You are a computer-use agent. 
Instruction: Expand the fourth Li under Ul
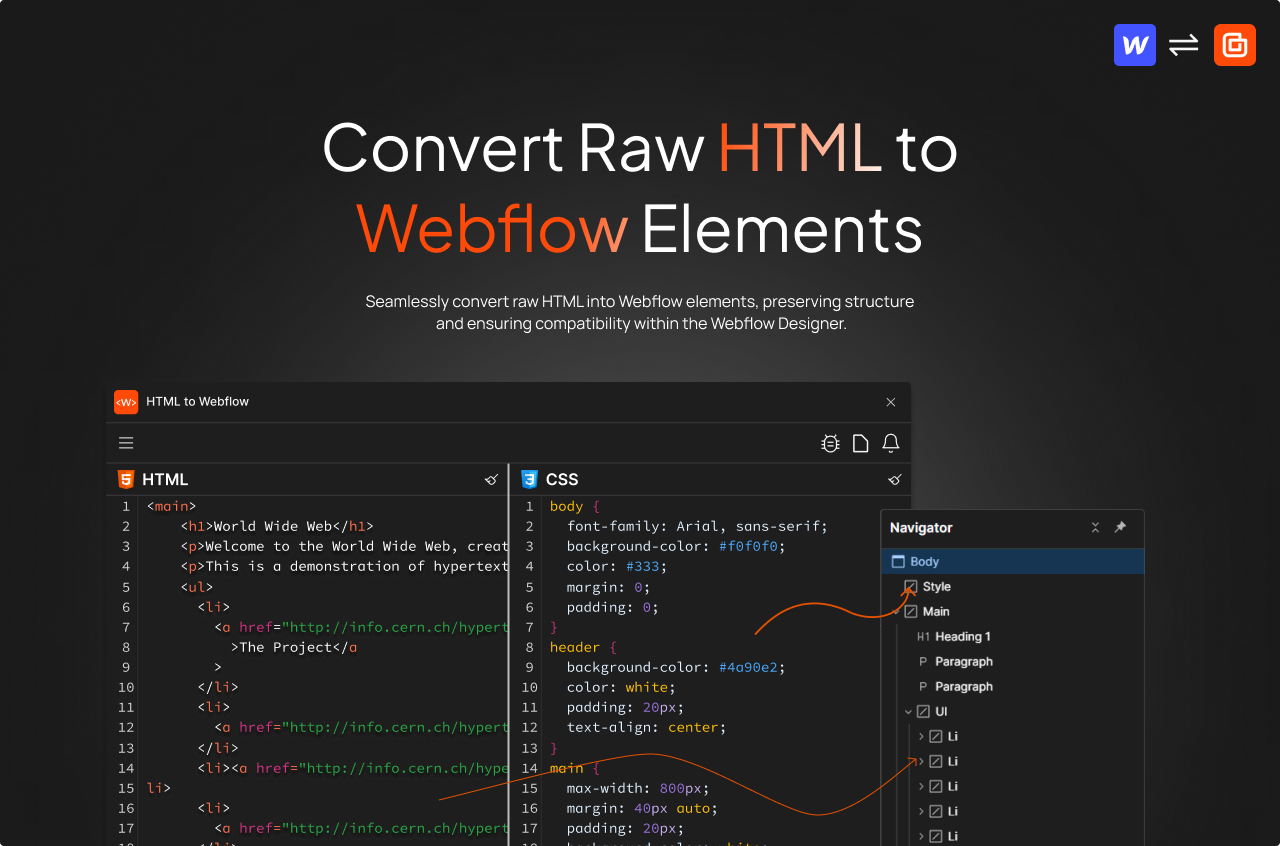tap(921, 812)
